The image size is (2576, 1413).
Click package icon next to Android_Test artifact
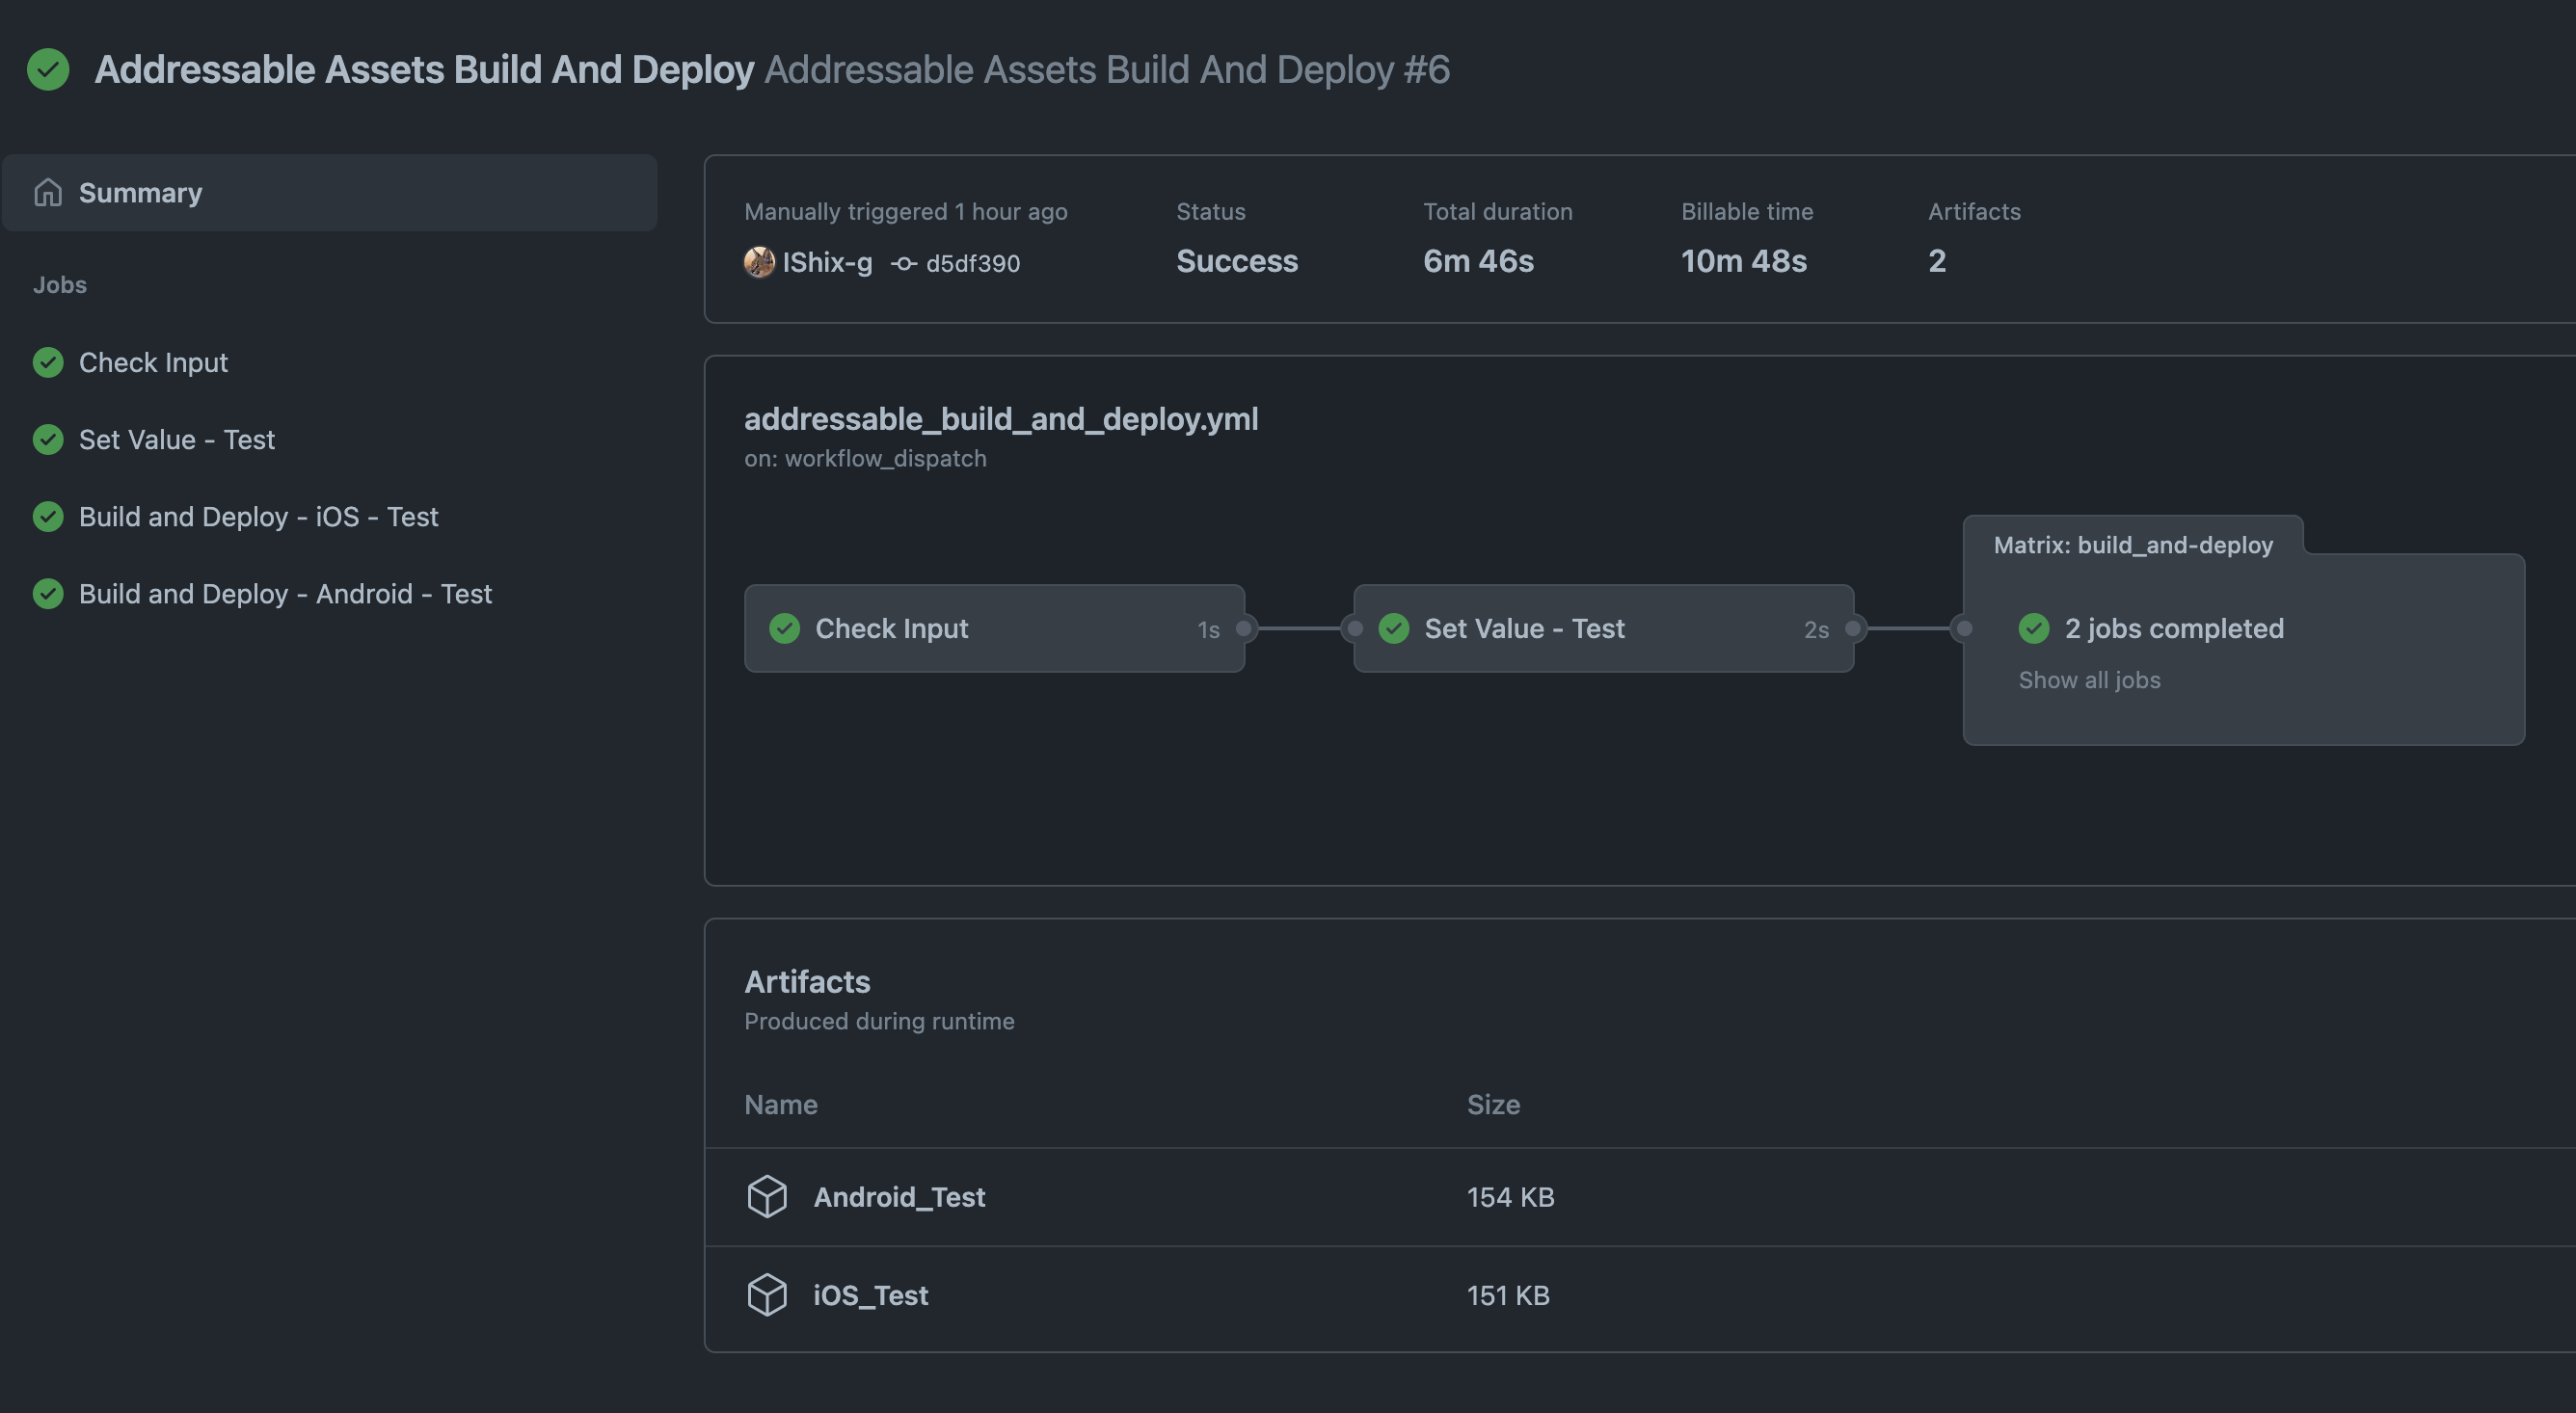pyautogui.click(x=767, y=1197)
